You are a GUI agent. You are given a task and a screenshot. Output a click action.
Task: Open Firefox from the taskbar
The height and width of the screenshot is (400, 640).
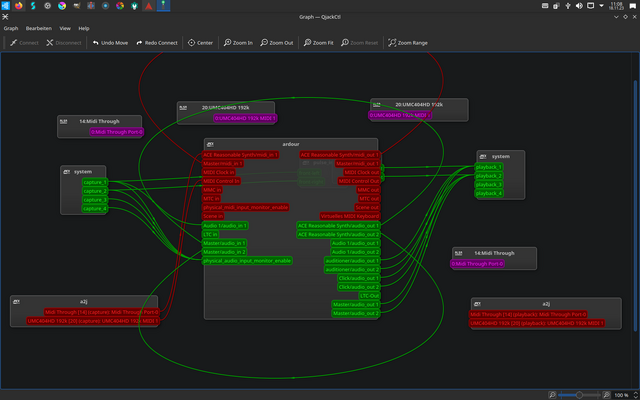19,6
